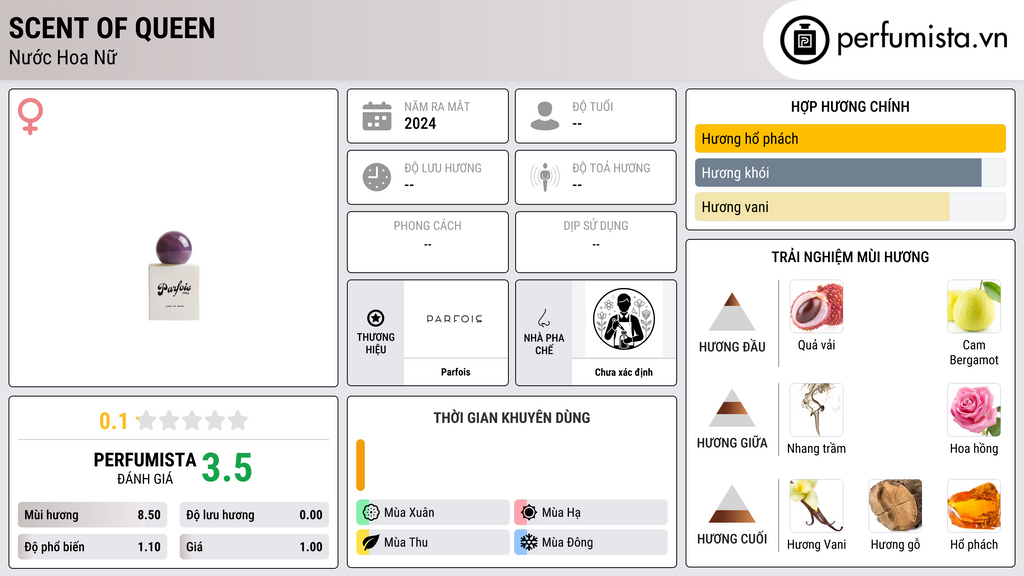1024x576 pixels.
Task: Click the HỢP HƯƠNG CHÍNH heading
Action: 850,106
